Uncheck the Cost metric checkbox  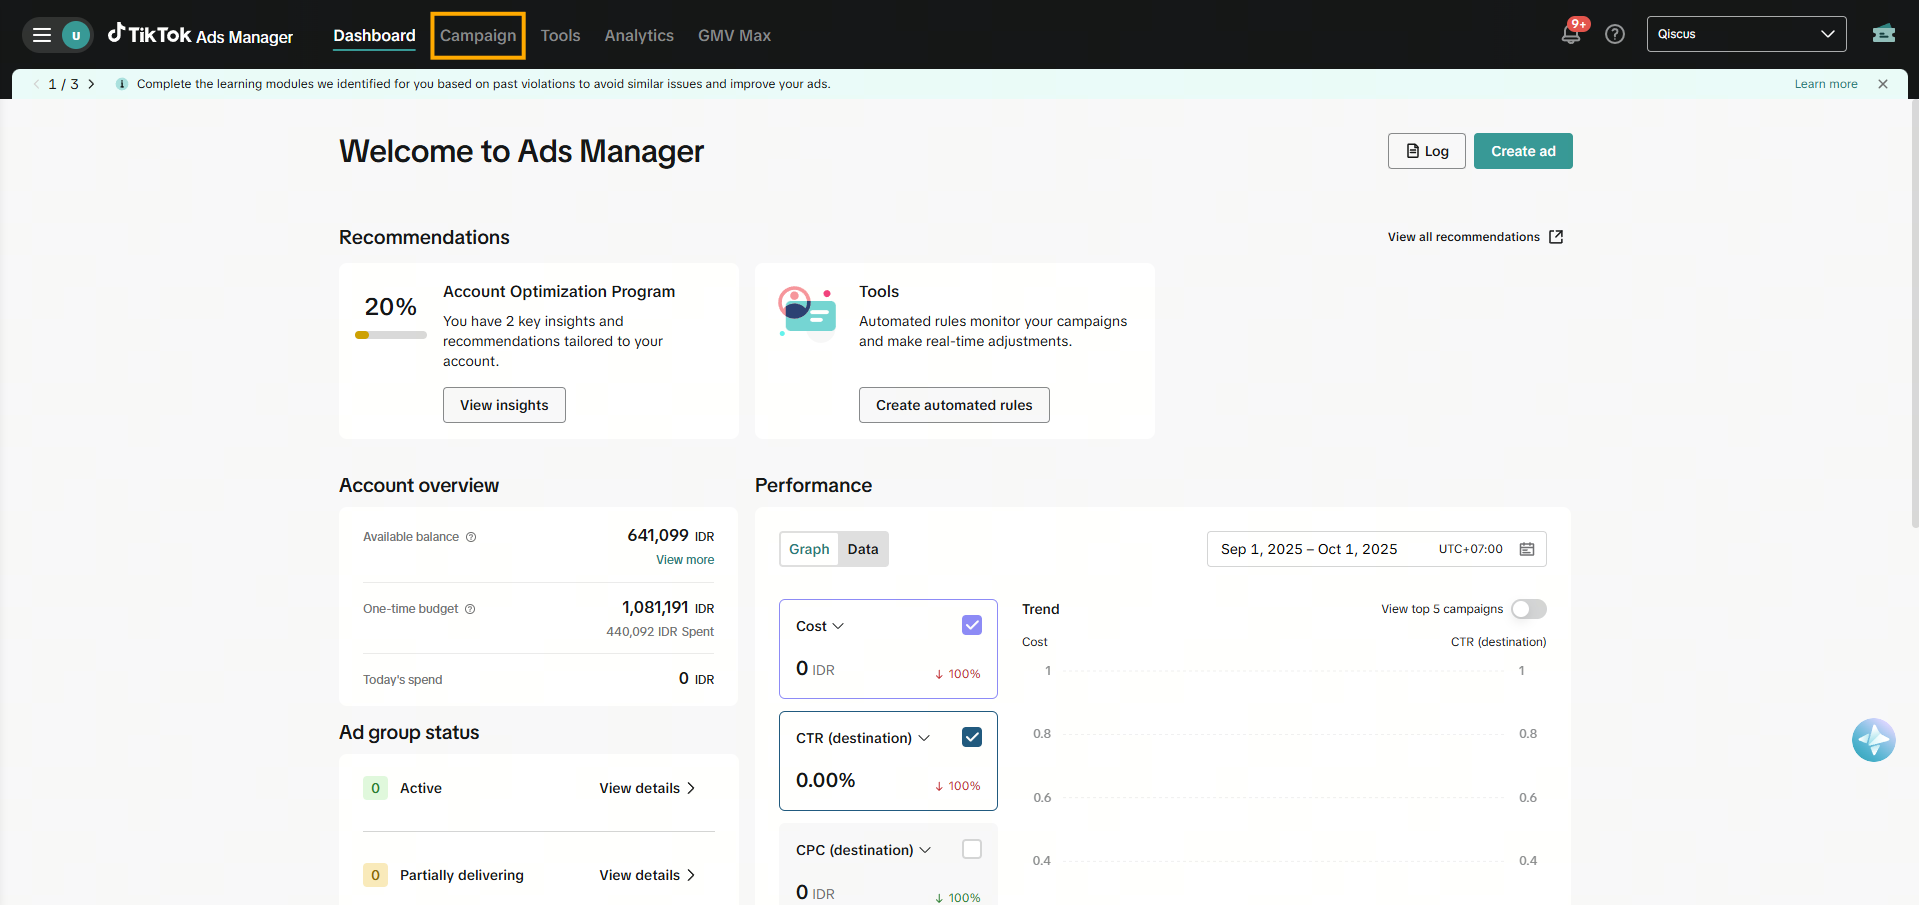coord(971,625)
